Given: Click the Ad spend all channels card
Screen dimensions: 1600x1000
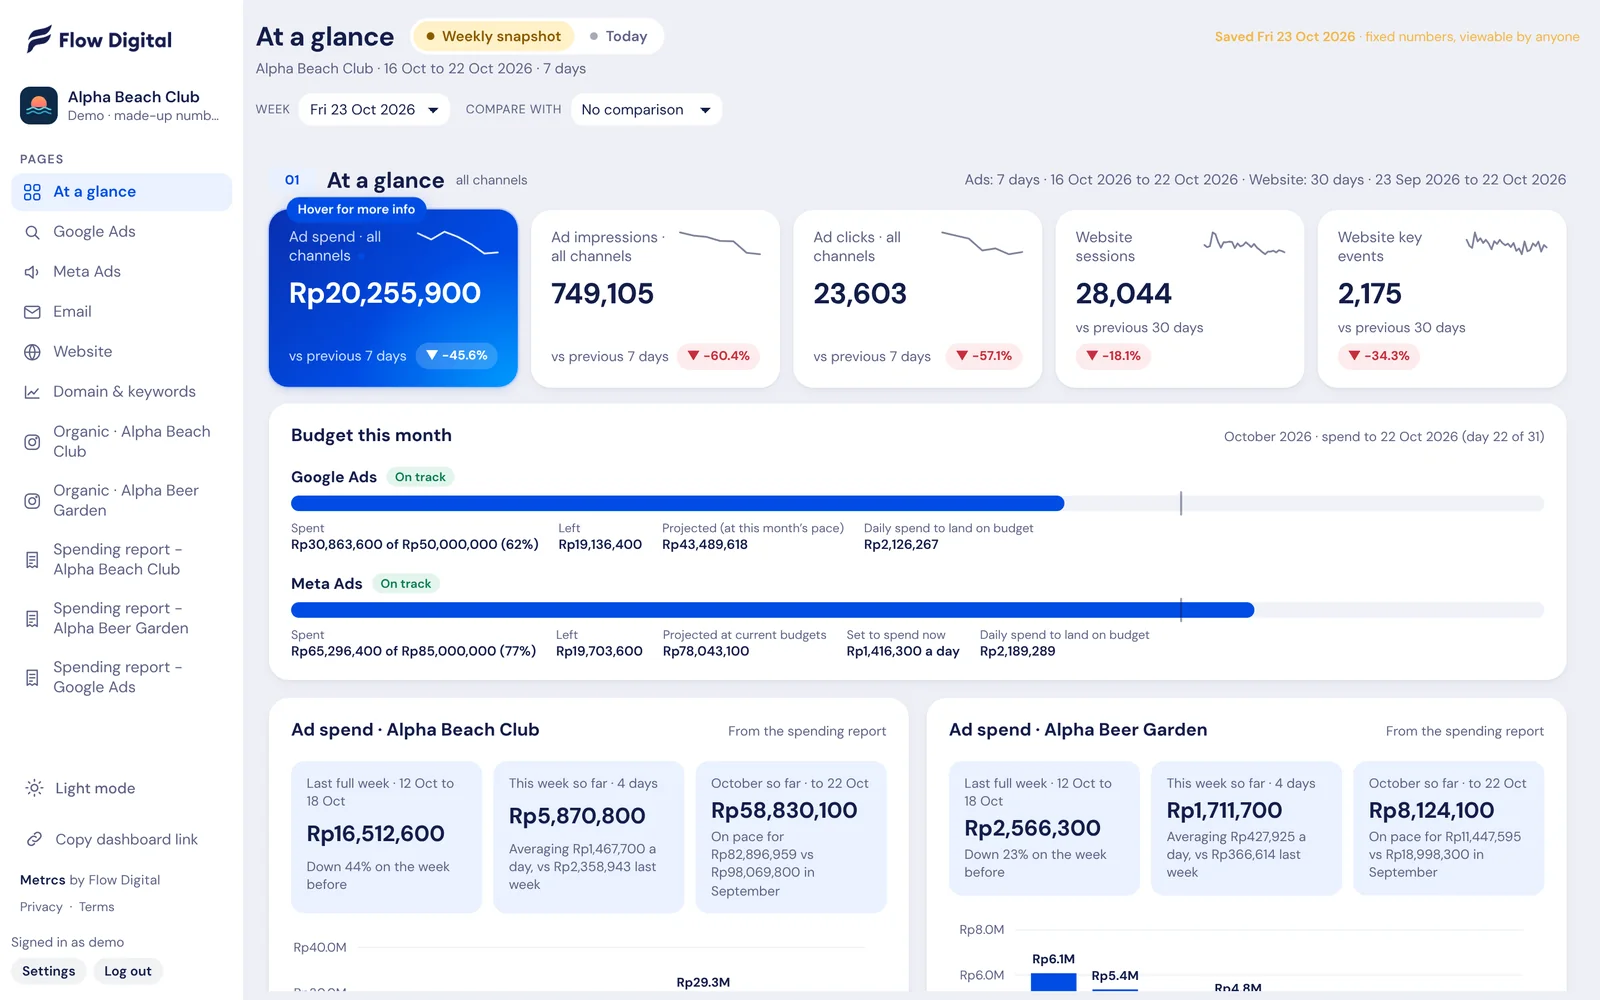Looking at the screenshot, I should tap(393, 298).
